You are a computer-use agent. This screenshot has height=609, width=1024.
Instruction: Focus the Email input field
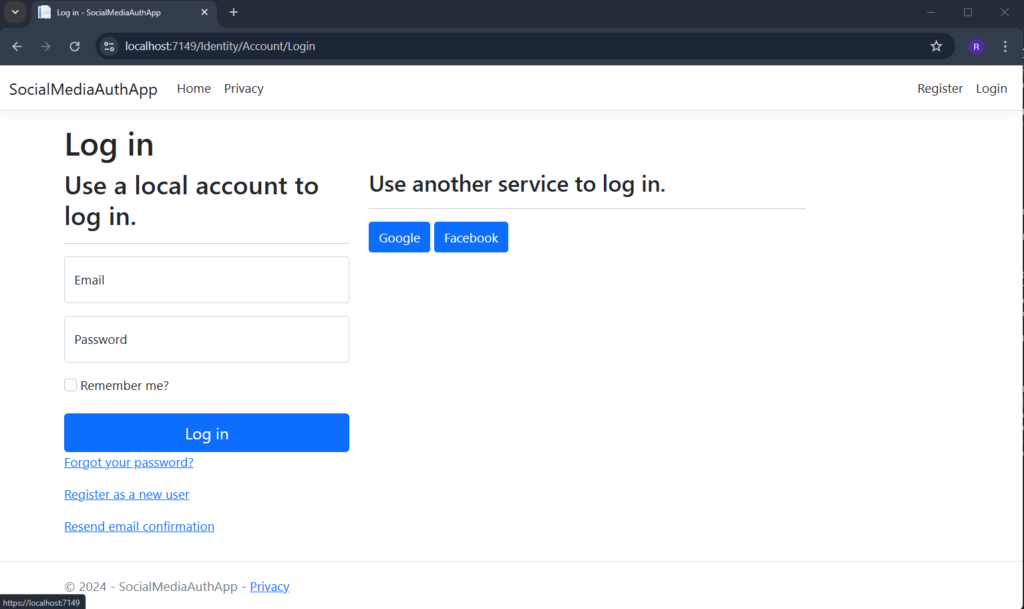206,279
